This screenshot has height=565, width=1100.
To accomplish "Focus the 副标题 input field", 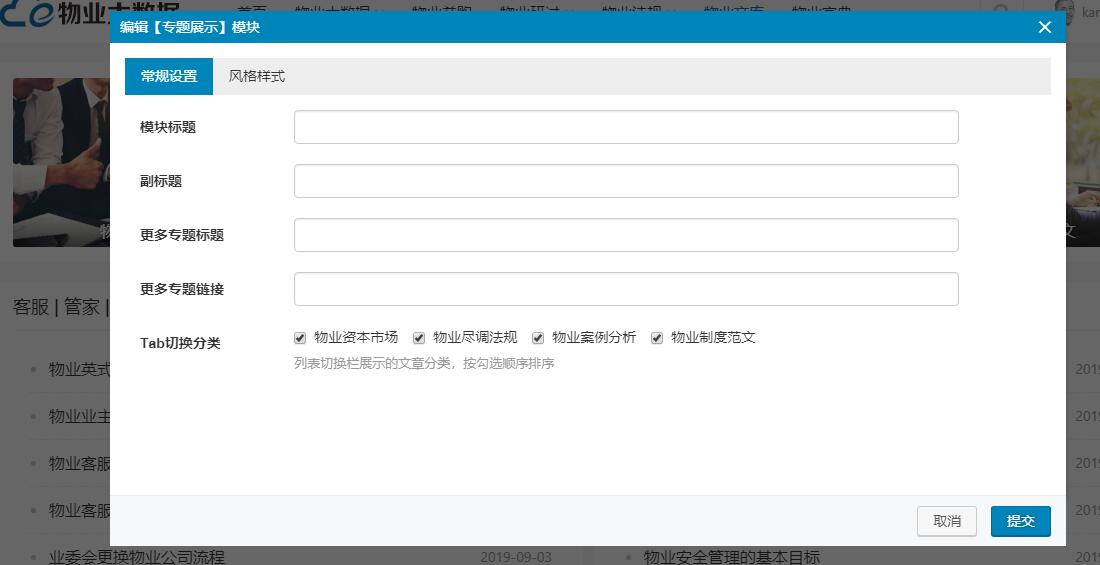I will point(626,181).
